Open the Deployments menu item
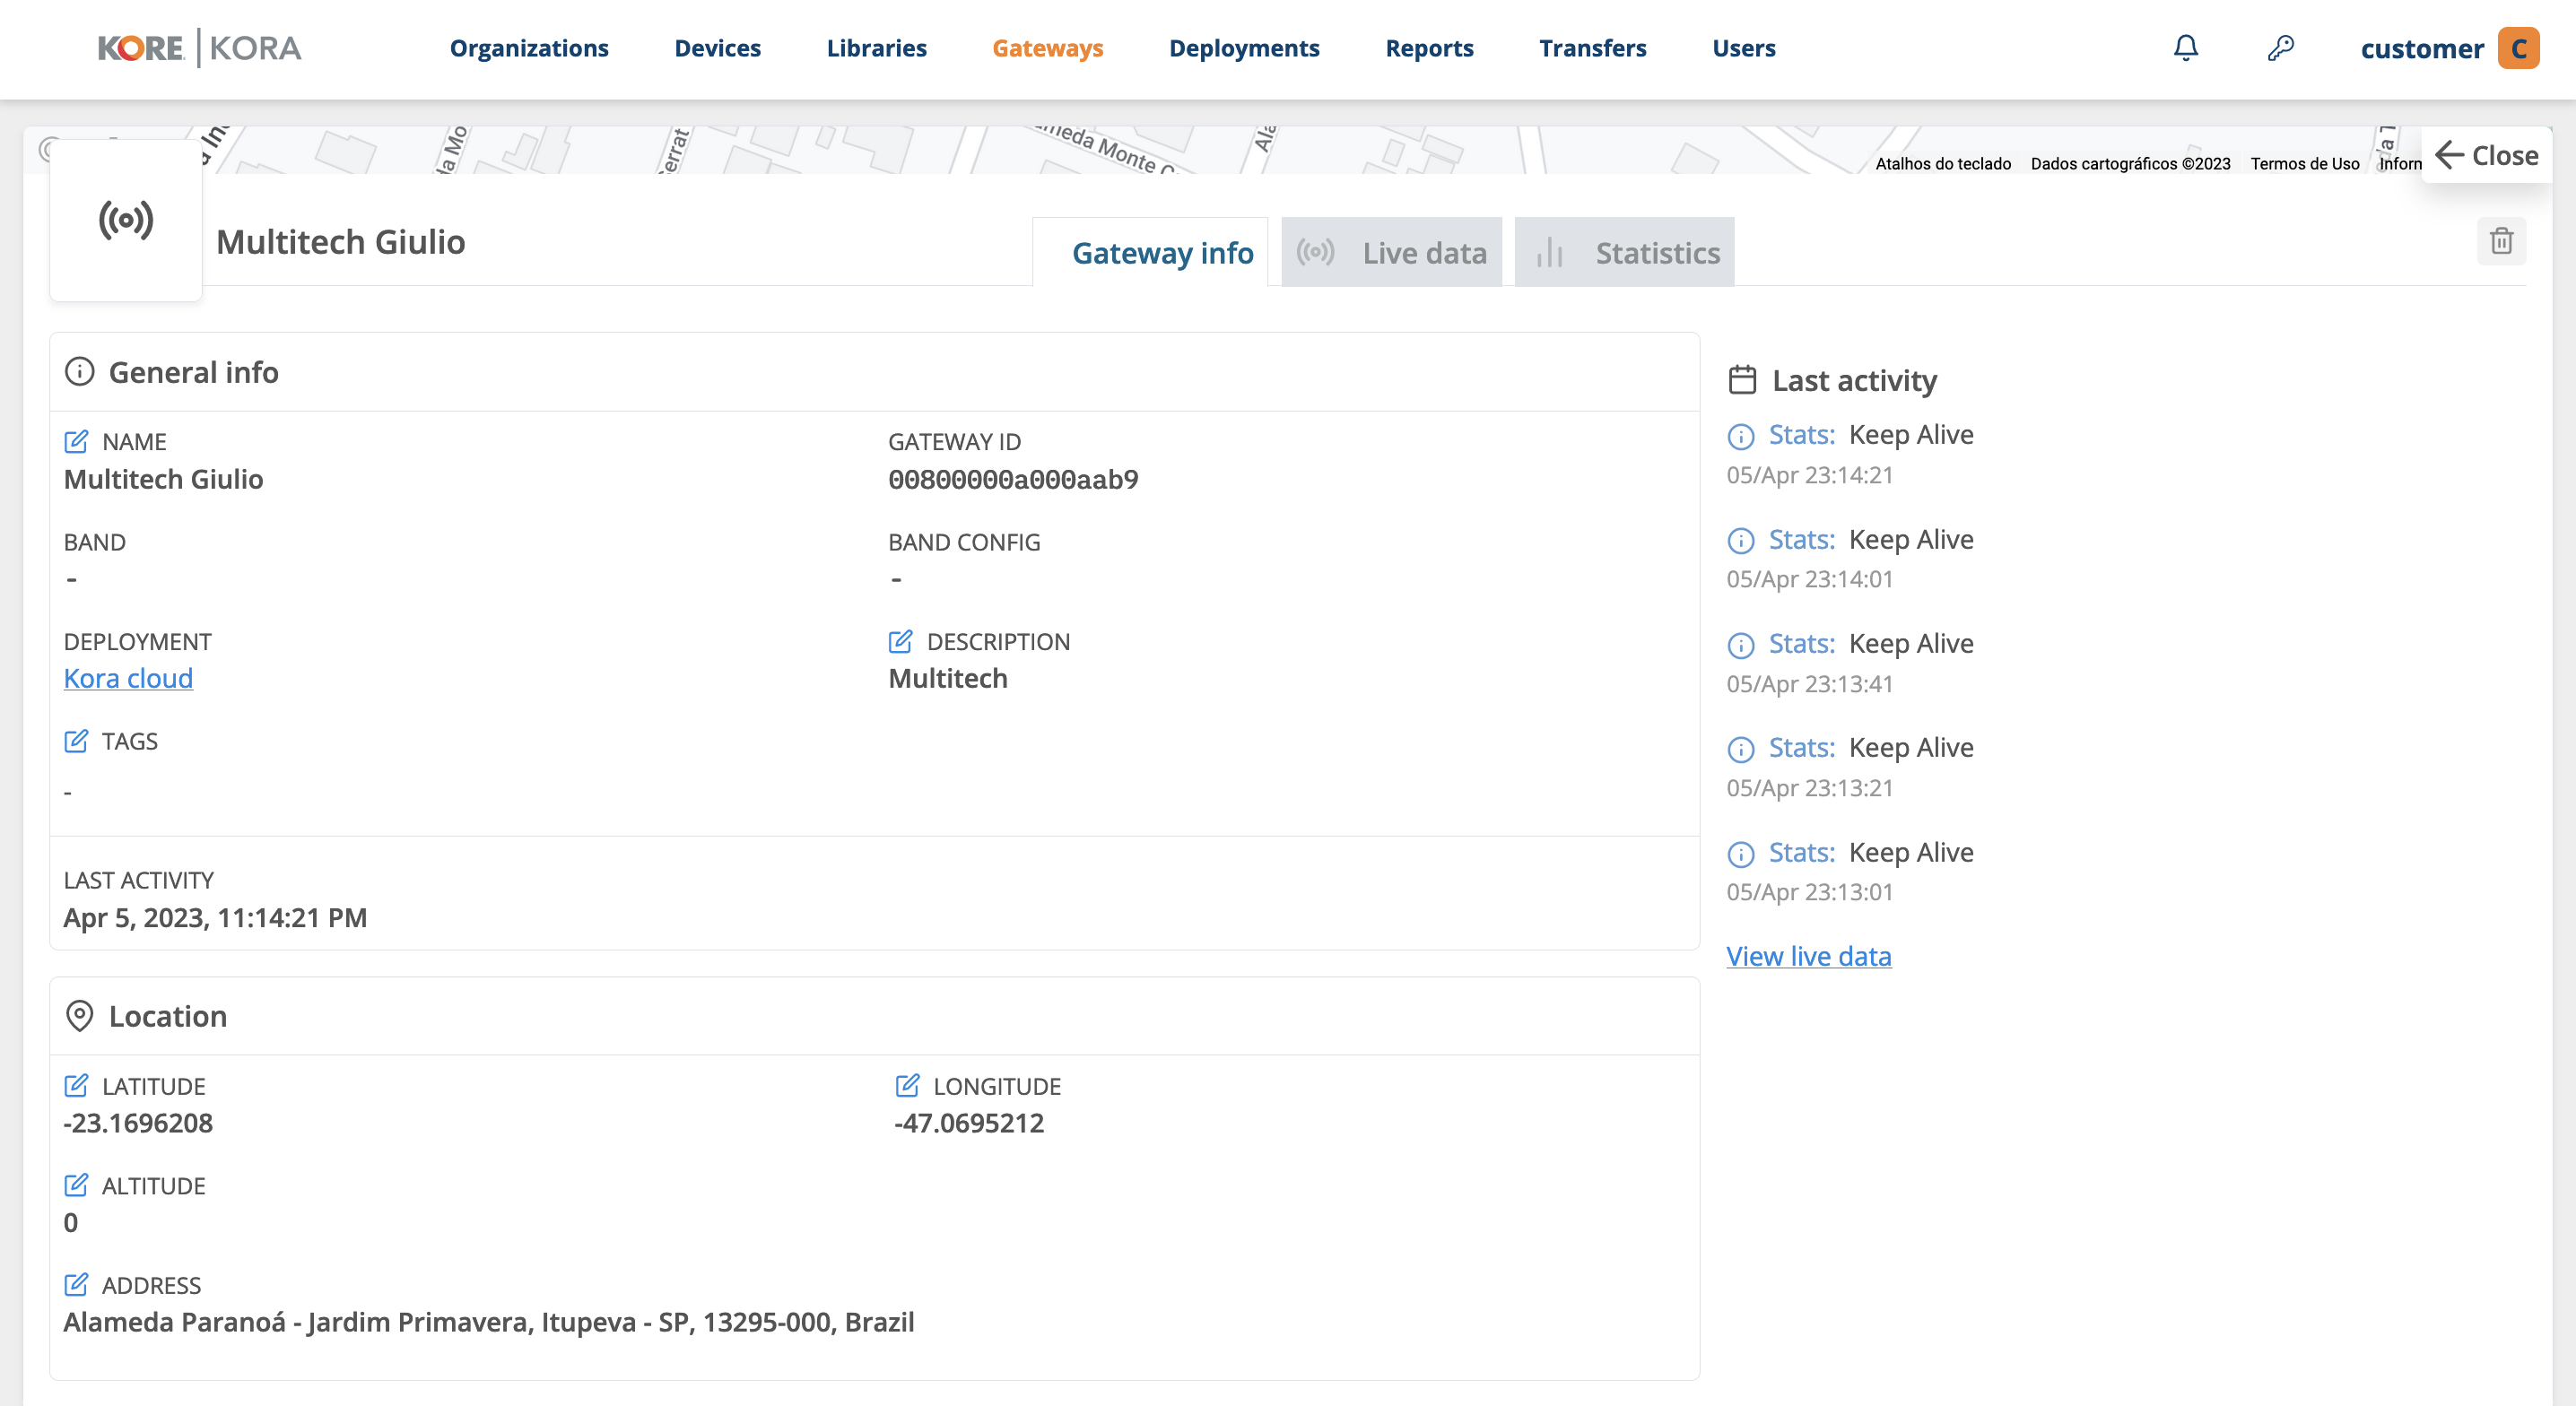This screenshot has width=2576, height=1406. pos(1245,48)
